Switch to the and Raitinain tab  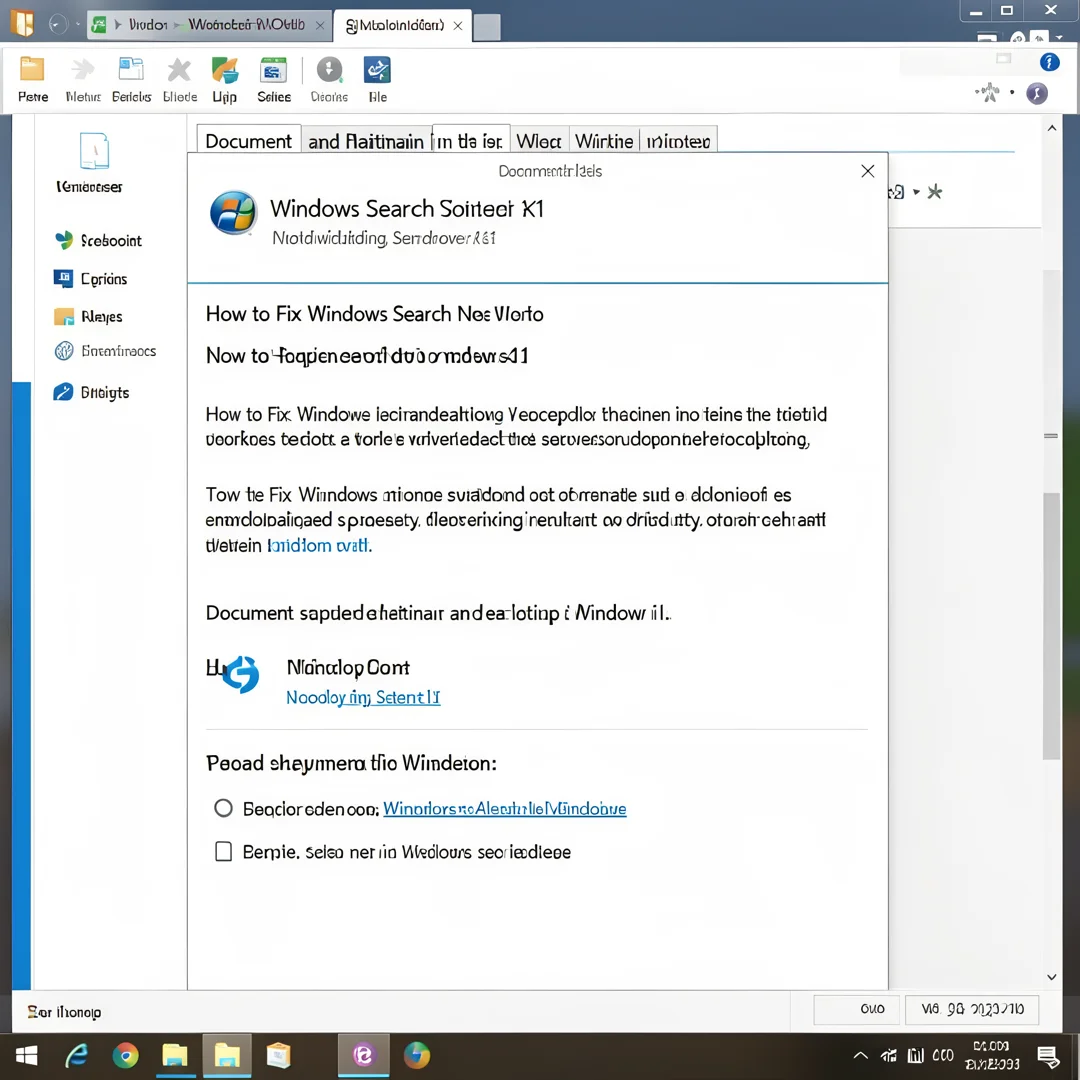point(366,141)
